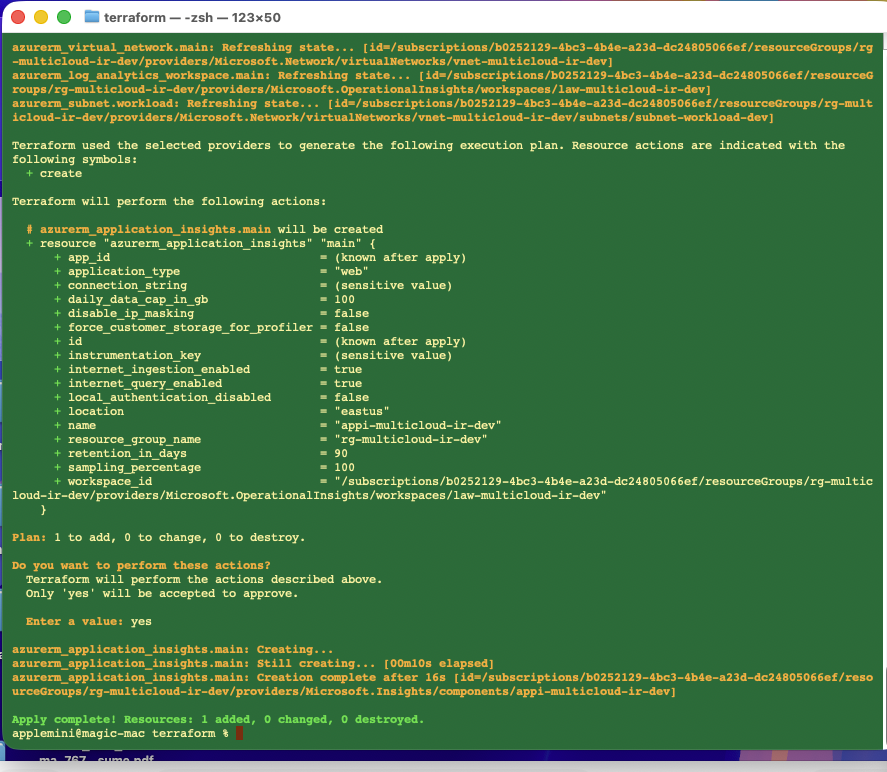The width and height of the screenshot is (887, 772).
Task: Click the 'workspace_id' attribute name
Action: coord(110,481)
